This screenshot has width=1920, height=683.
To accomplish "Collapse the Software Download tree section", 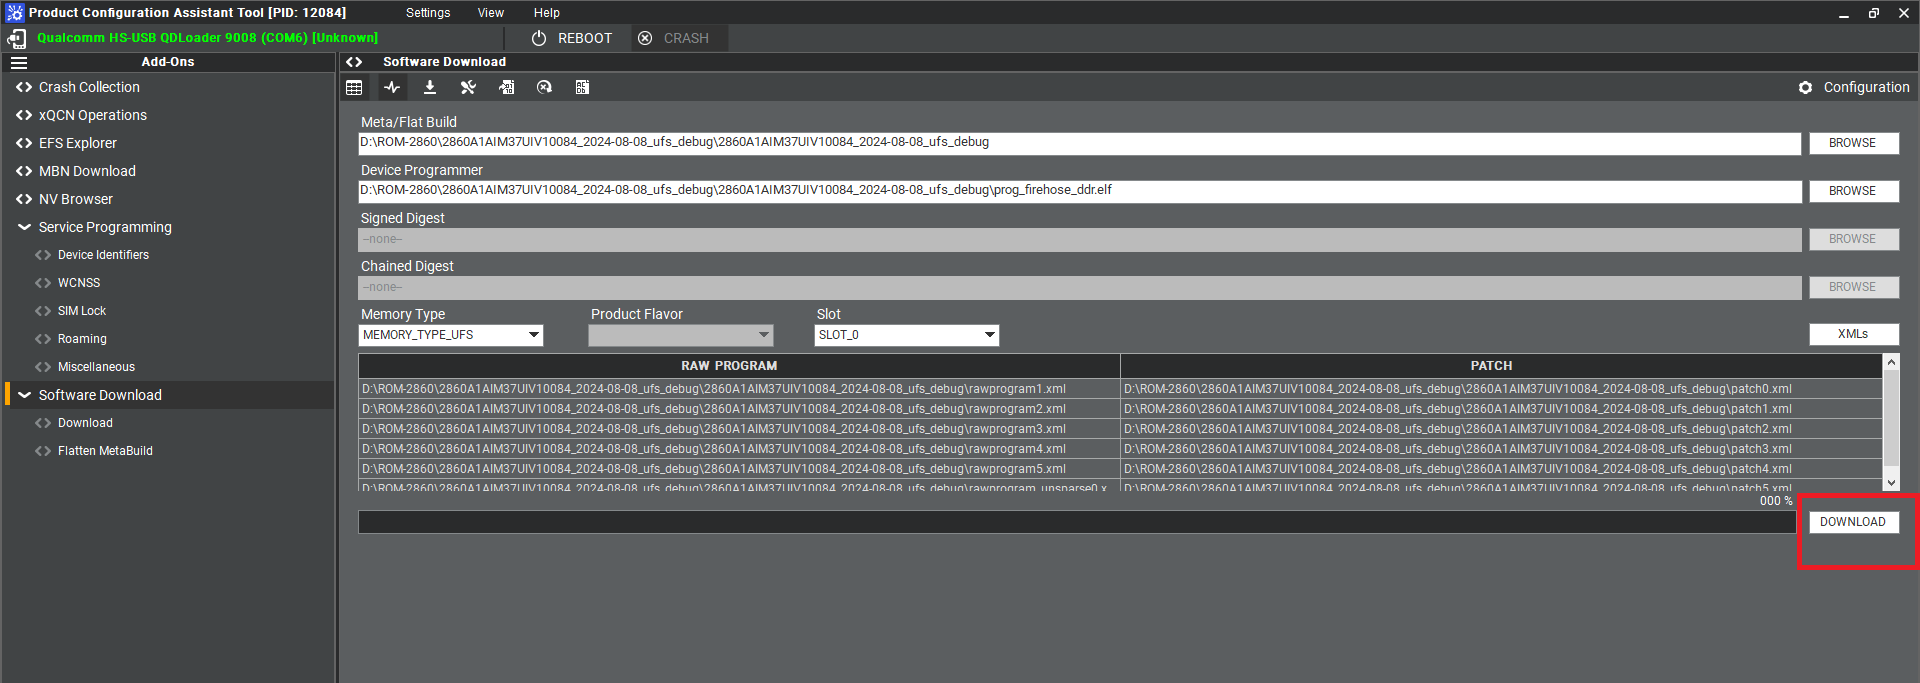I will (x=24, y=395).
